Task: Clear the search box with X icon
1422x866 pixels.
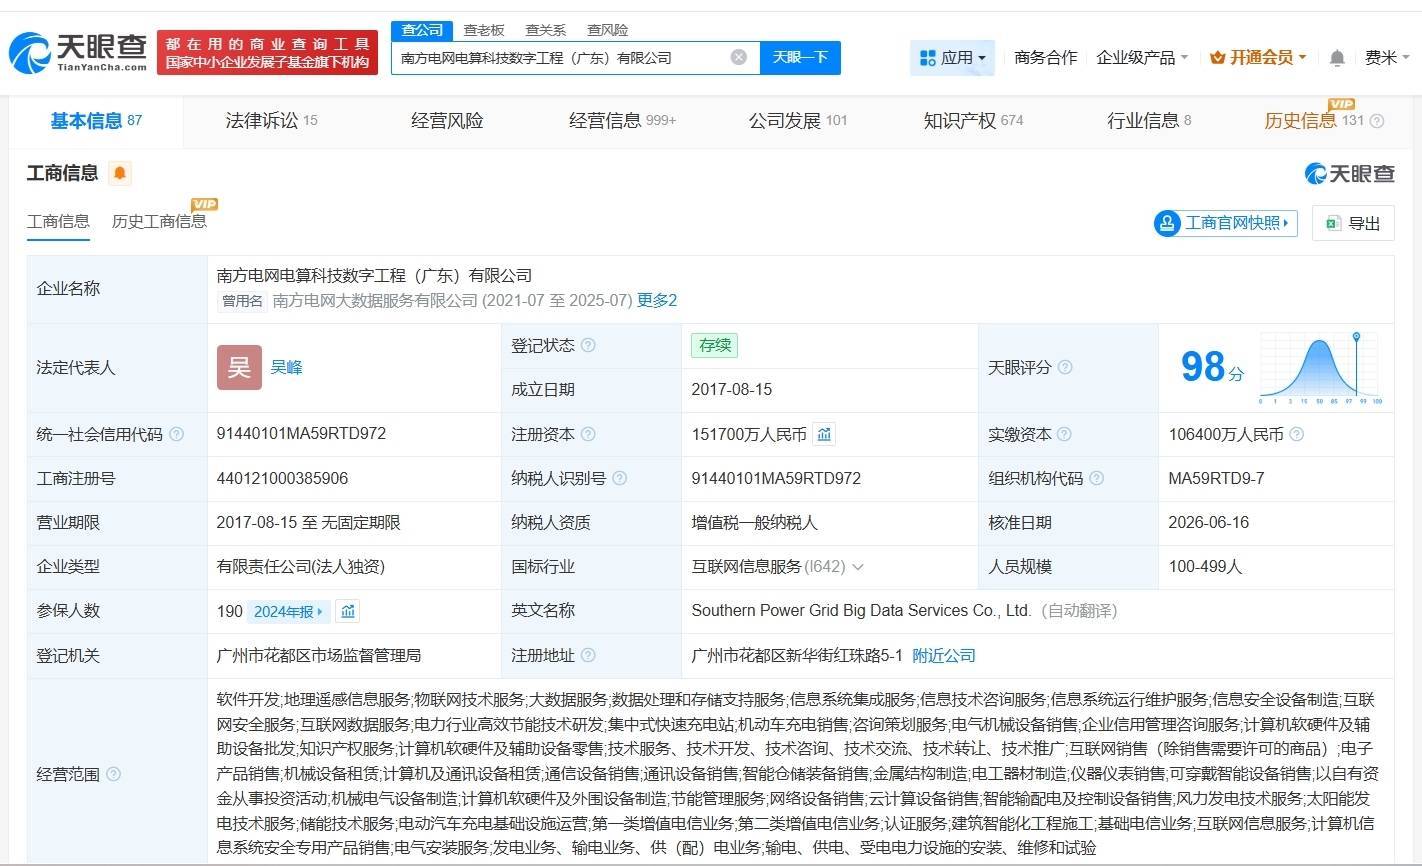Action: [739, 57]
